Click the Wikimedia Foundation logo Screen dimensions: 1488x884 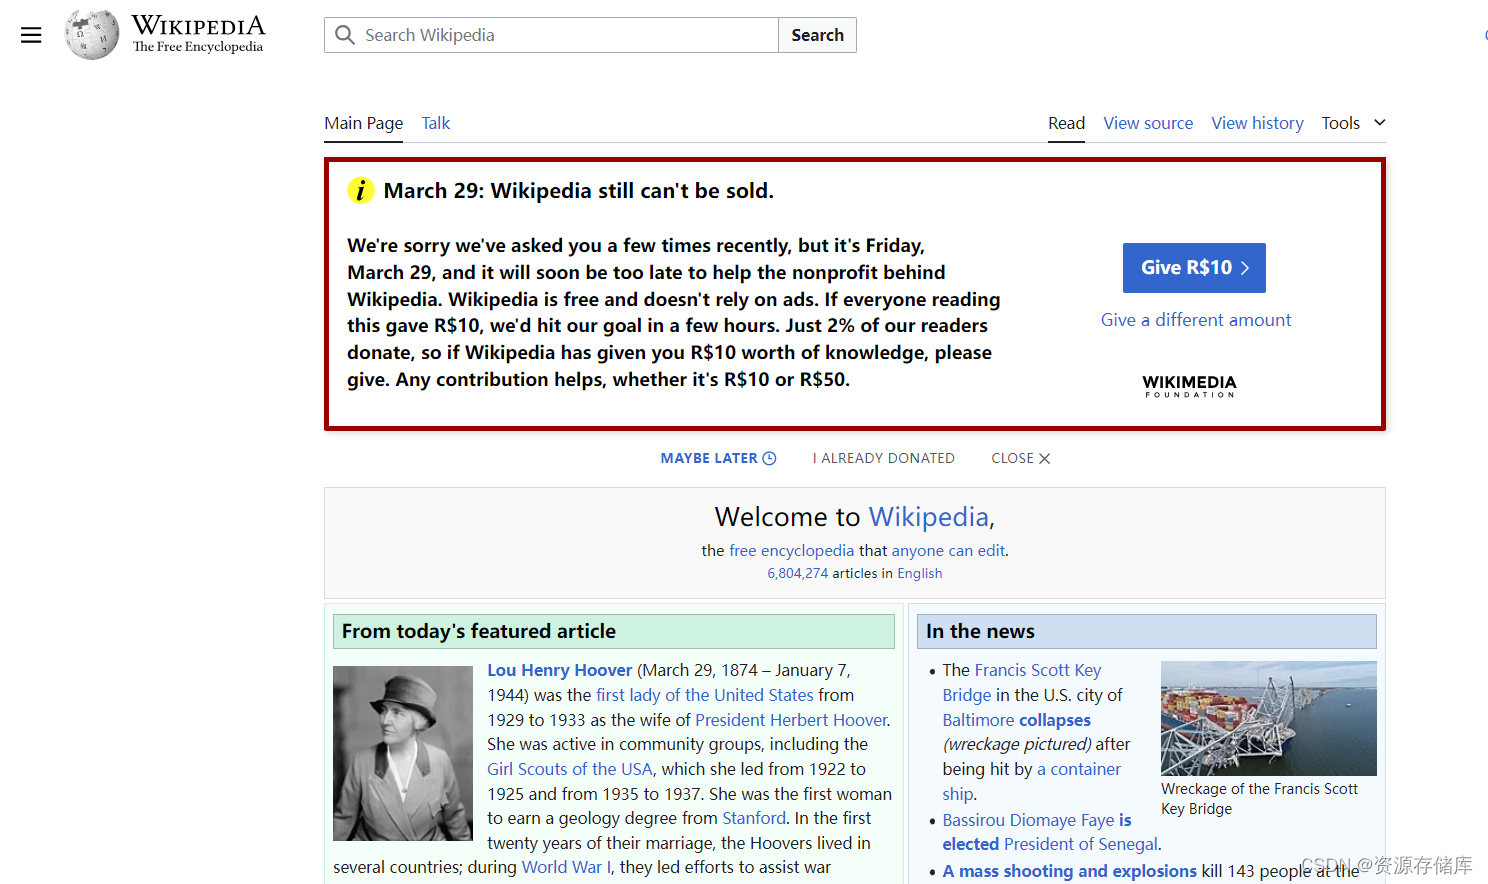1189,386
